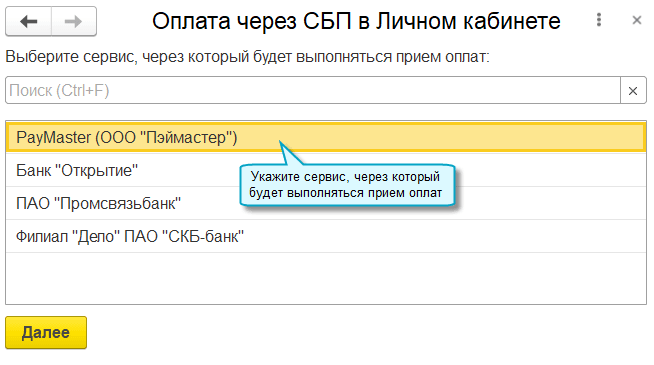The width and height of the screenshot is (654, 365).
Task: Click the Далее button
Action: coord(46,332)
